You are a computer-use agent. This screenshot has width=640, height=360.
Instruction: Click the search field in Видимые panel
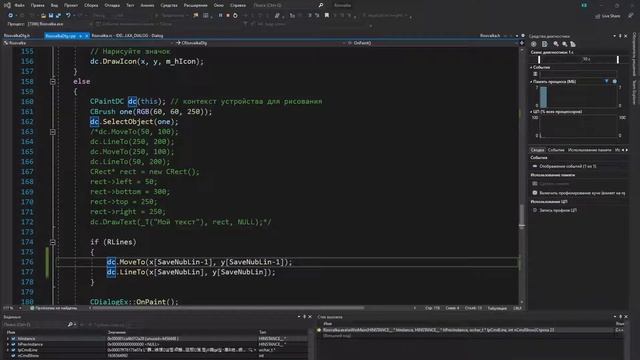pos(35,324)
